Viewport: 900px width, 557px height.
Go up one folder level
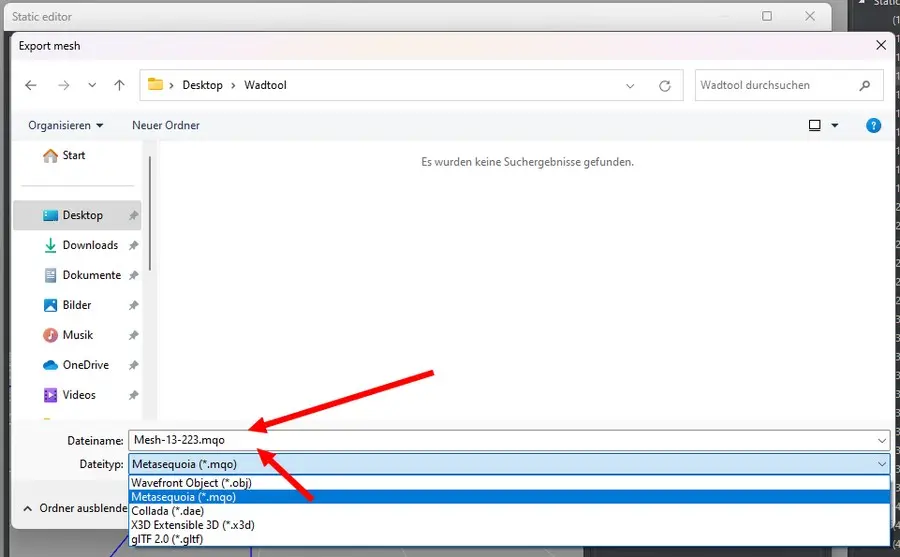[x=119, y=86]
